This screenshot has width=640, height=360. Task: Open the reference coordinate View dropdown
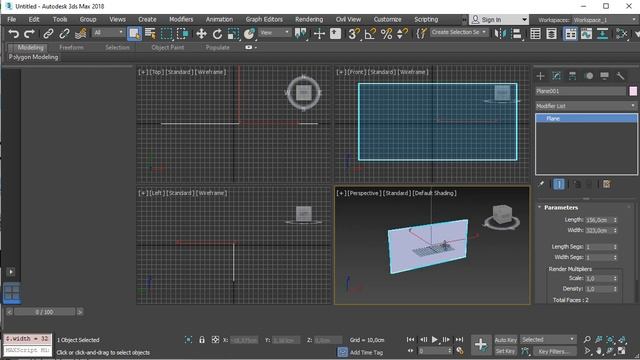click(x=275, y=32)
